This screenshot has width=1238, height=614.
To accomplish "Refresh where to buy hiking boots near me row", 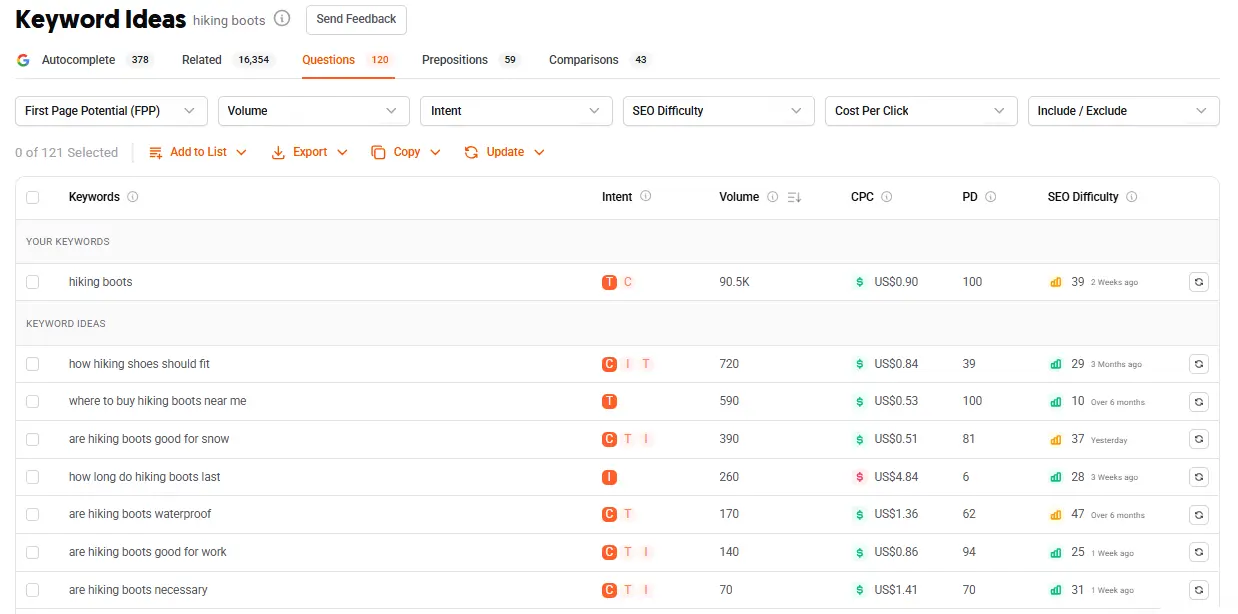I will point(1199,401).
